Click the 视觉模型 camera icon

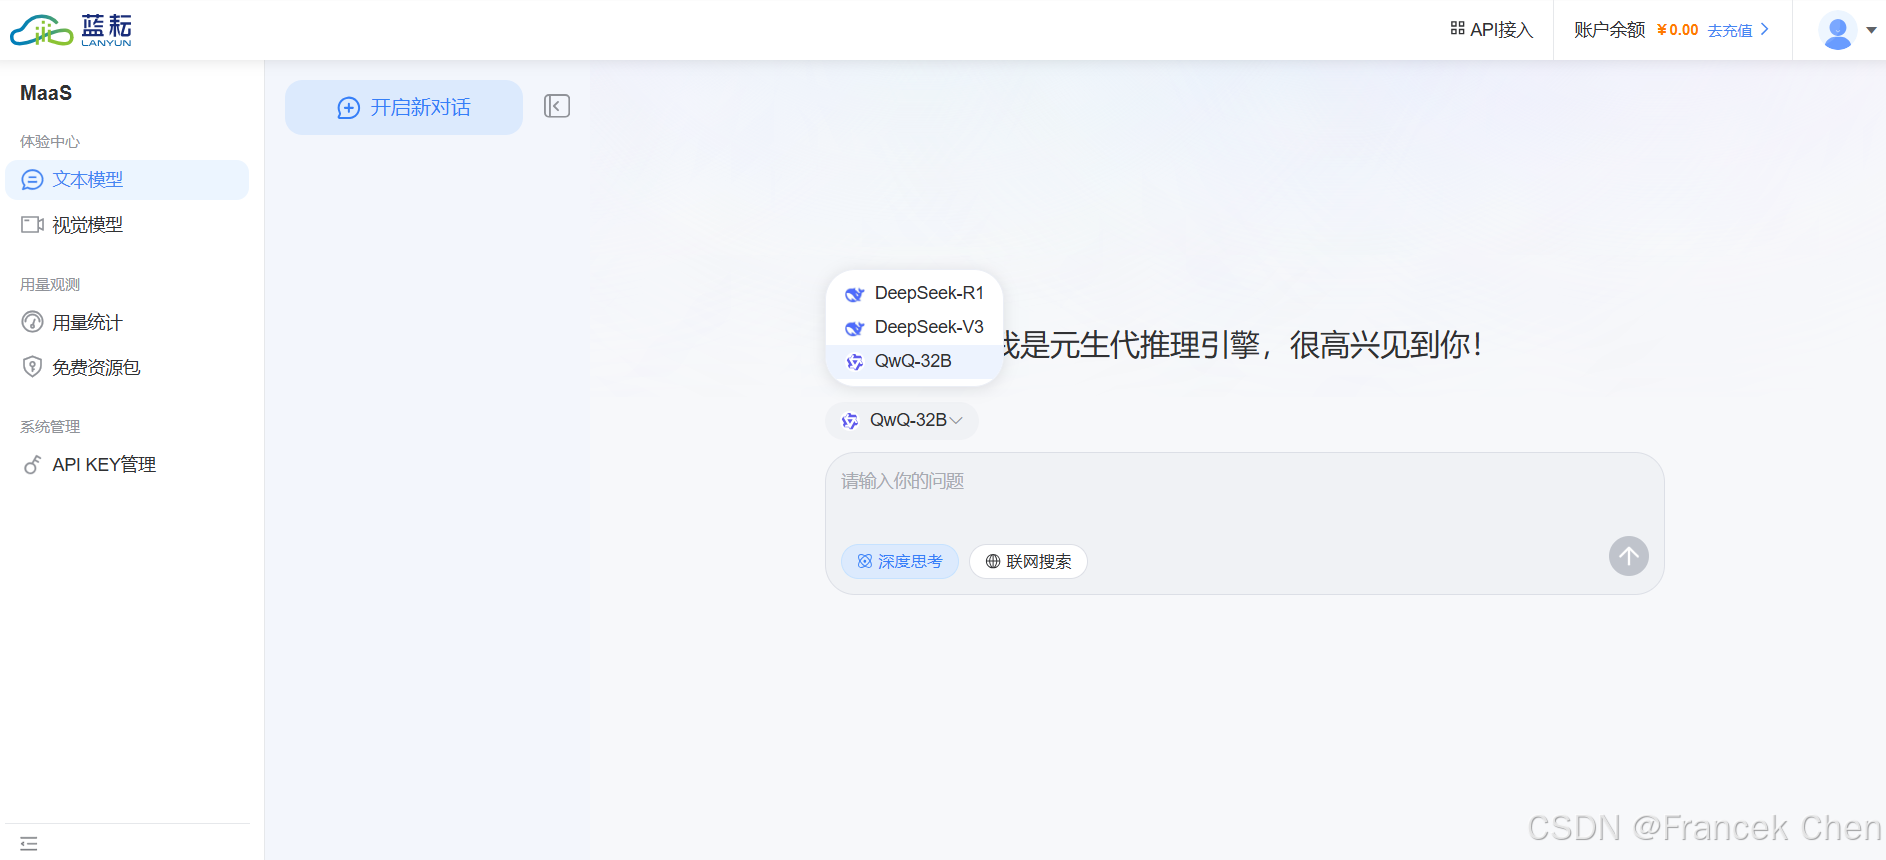(32, 225)
